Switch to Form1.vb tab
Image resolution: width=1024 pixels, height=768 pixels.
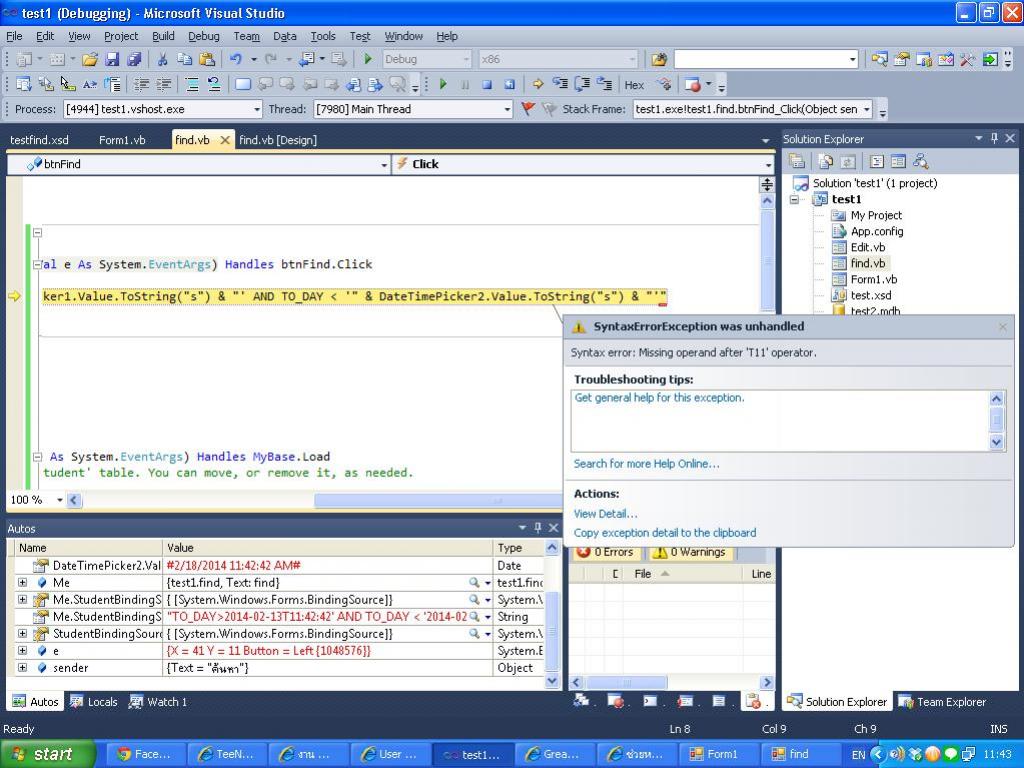pyautogui.click(x=122, y=140)
